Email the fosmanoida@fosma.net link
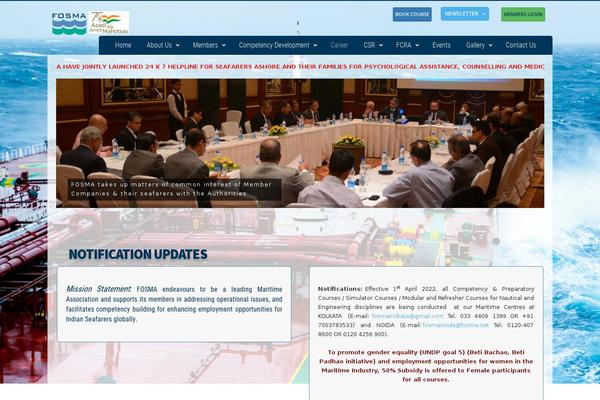This screenshot has width=600, height=400. click(455, 325)
